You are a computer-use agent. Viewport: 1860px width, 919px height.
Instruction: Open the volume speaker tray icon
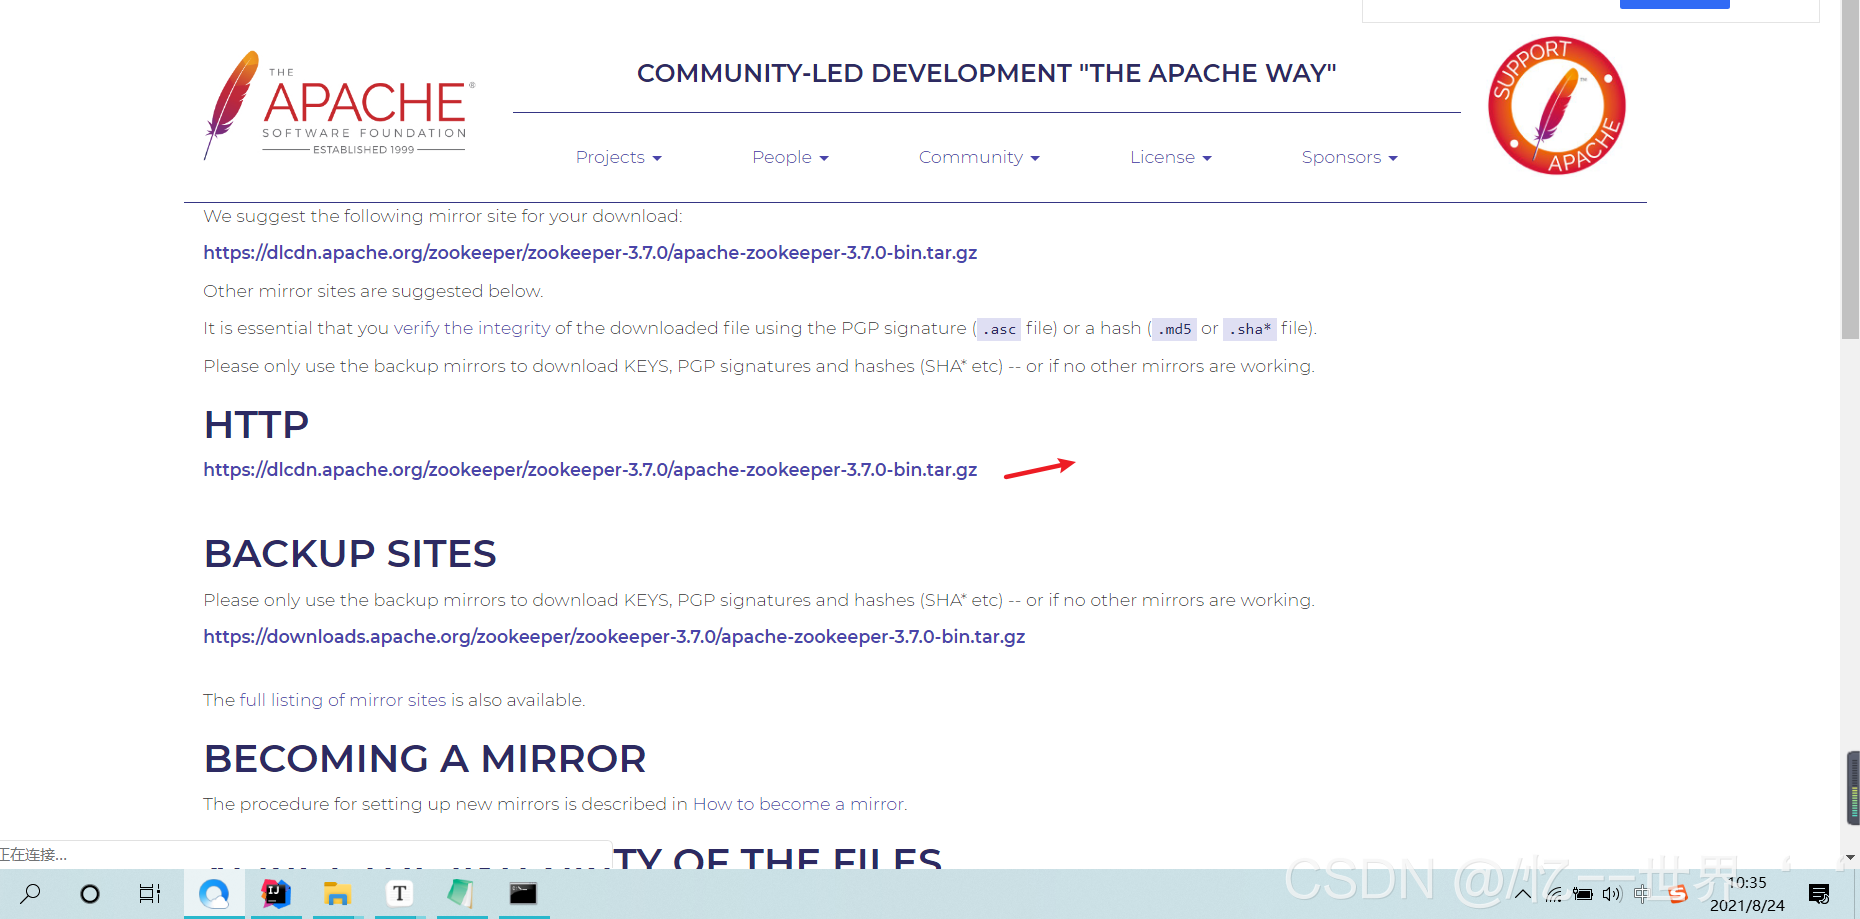point(1612,894)
